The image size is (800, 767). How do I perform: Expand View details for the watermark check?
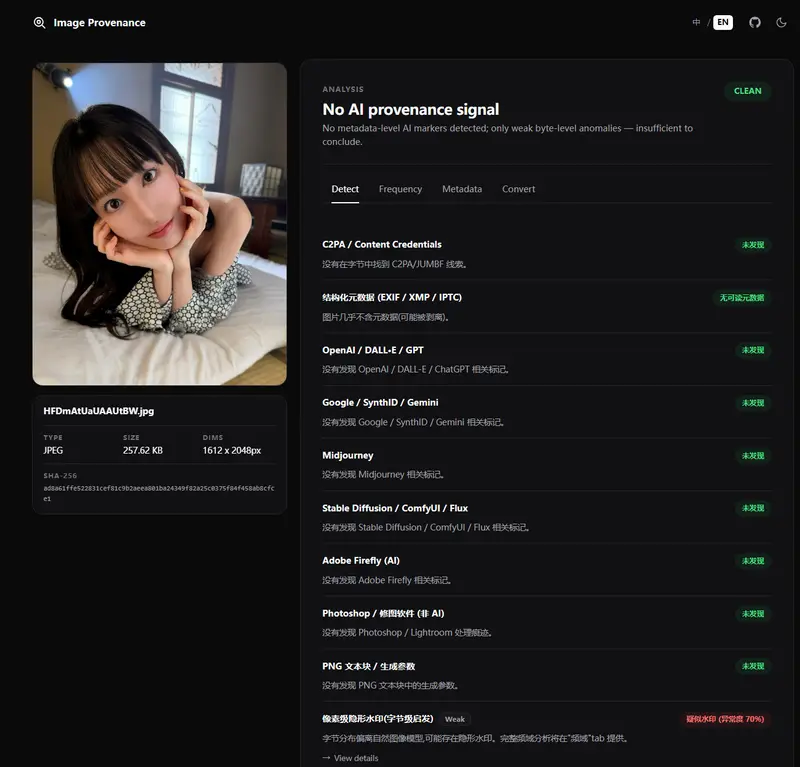pyautogui.click(x=351, y=758)
